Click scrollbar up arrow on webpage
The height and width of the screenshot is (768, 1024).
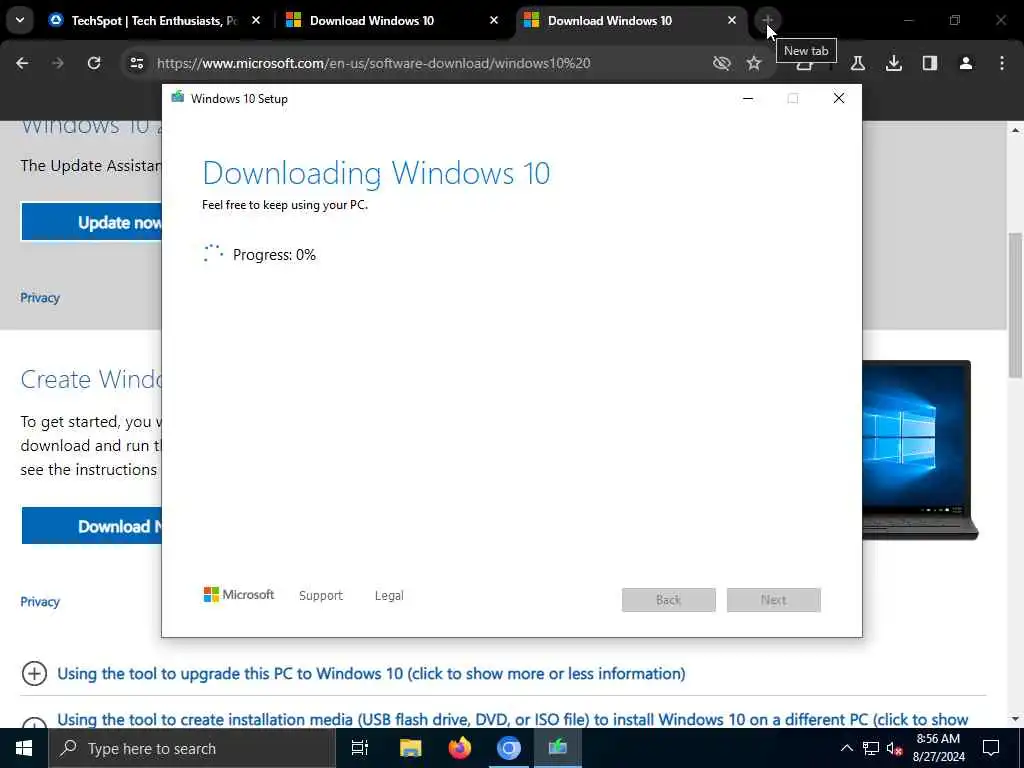1015,130
